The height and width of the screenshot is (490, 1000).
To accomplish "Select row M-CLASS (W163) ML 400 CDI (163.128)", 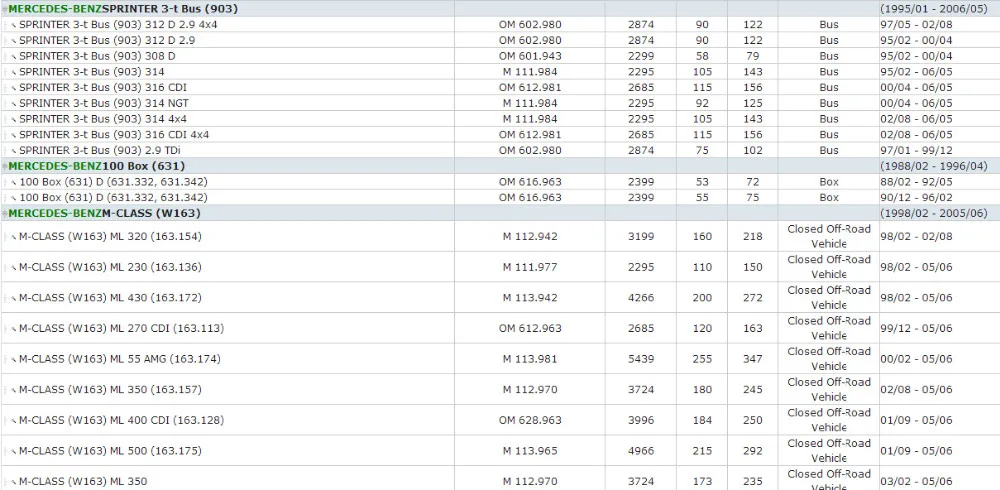I will point(500,420).
